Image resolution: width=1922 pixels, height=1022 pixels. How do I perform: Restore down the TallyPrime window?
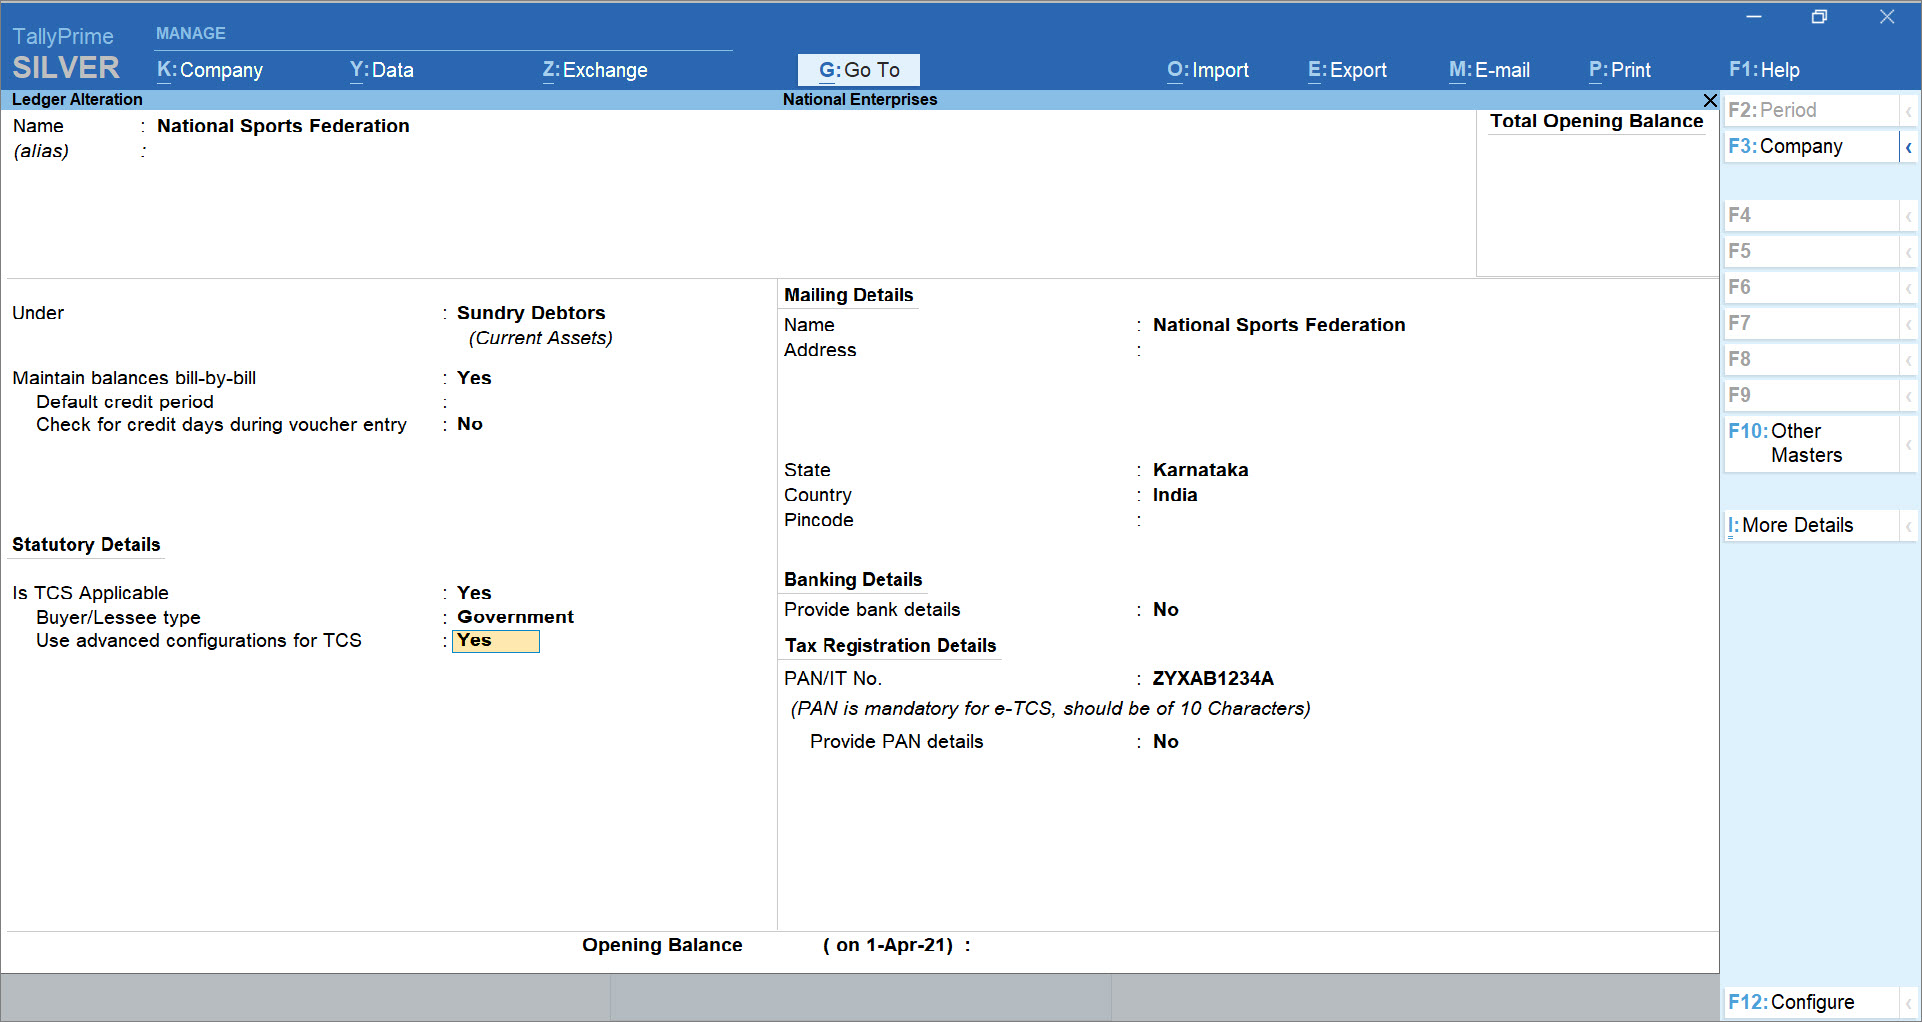pos(1819,17)
